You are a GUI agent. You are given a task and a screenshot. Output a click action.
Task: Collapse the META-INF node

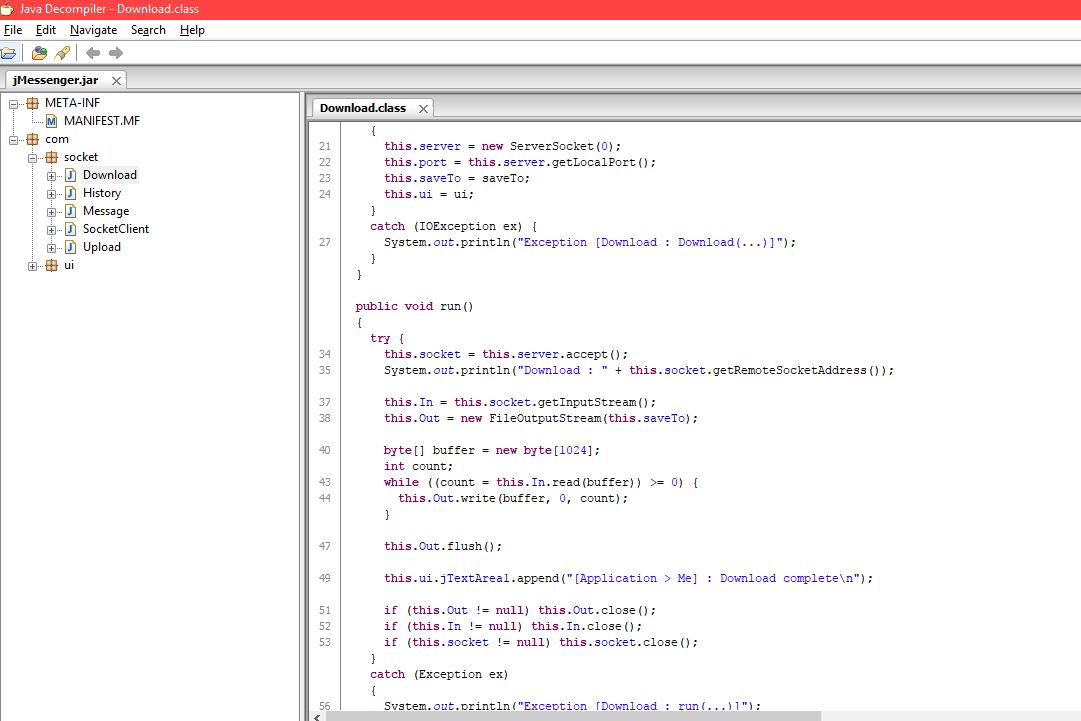pos(13,102)
